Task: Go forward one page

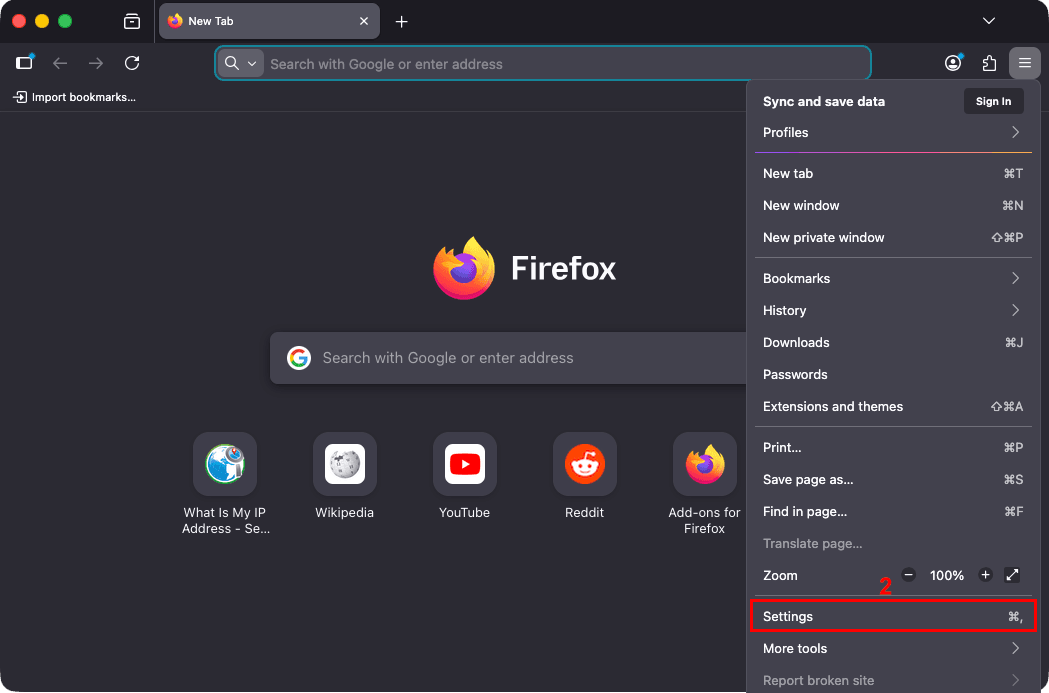Action: [96, 64]
